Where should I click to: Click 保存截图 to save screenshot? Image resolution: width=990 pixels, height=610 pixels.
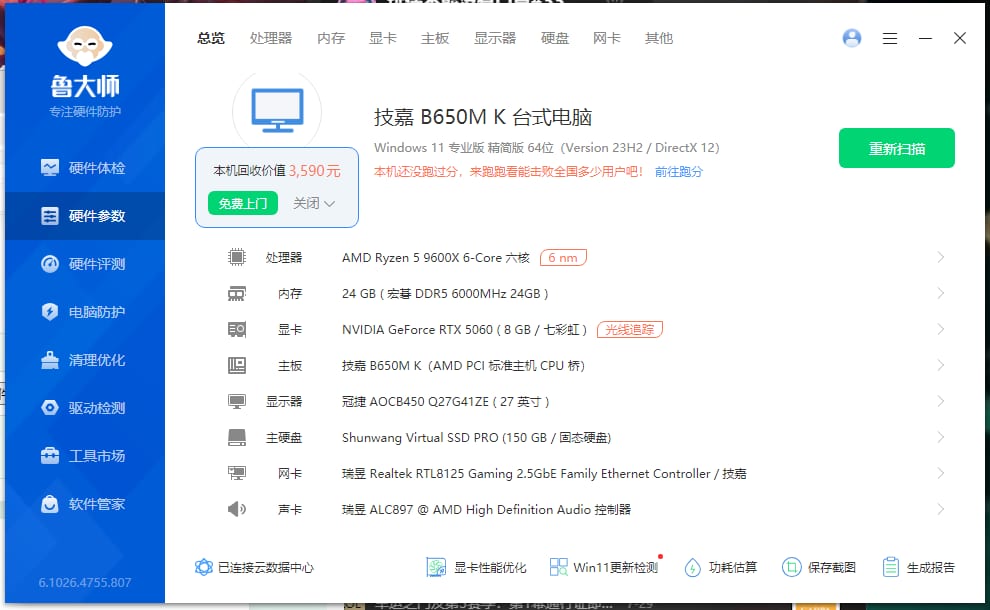click(819, 568)
